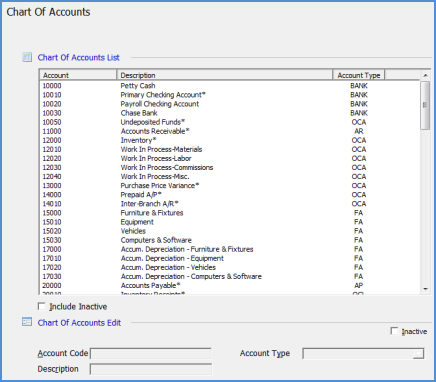Screen dimensions: 436x382
Task: Select the Accounts Receivable row
Action: 230,131
